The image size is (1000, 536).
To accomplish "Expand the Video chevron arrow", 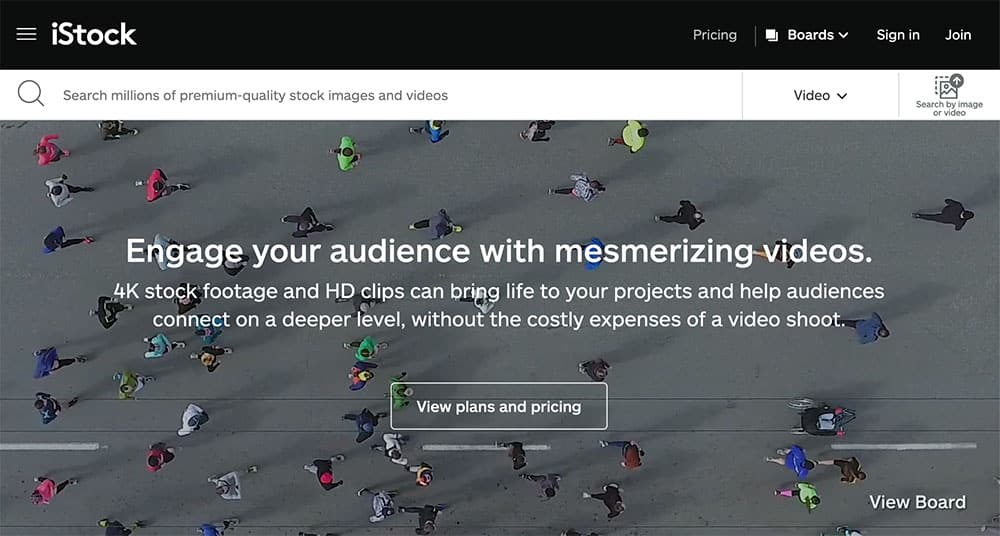I will (842, 96).
